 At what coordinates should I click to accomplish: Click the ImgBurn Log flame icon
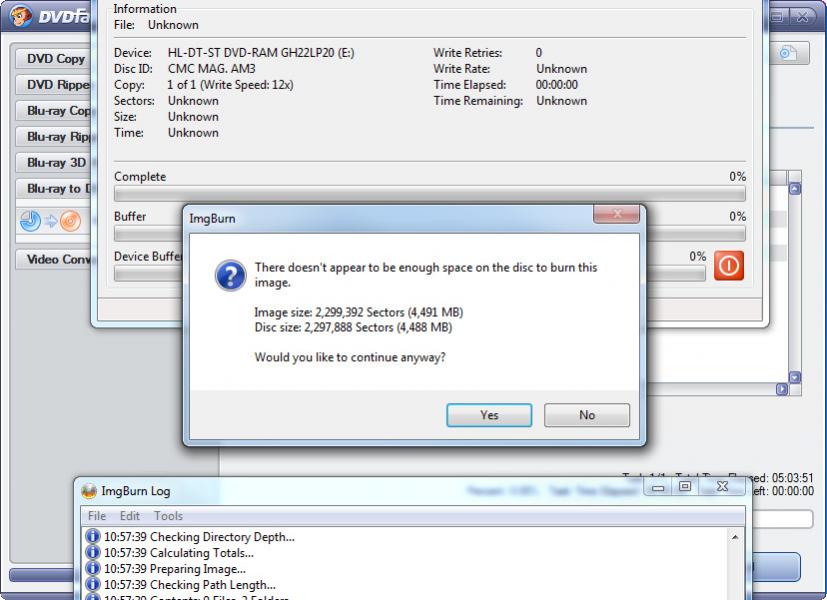(89, 491)
